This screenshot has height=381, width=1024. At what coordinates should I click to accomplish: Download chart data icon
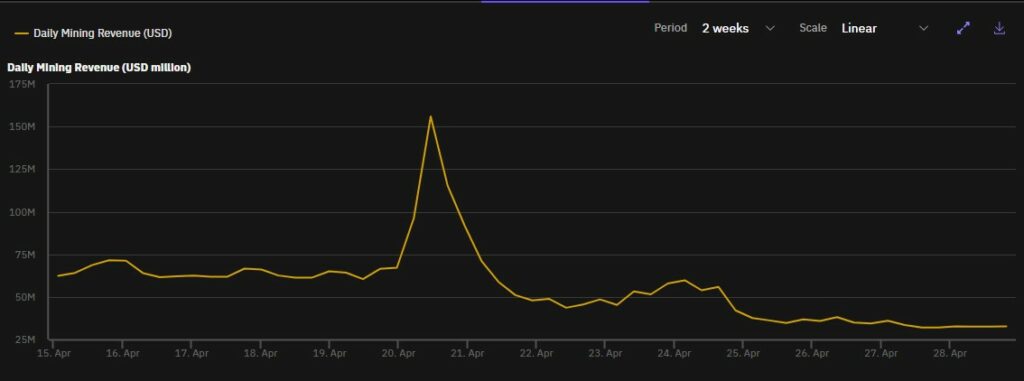click(x=999, y=28)
